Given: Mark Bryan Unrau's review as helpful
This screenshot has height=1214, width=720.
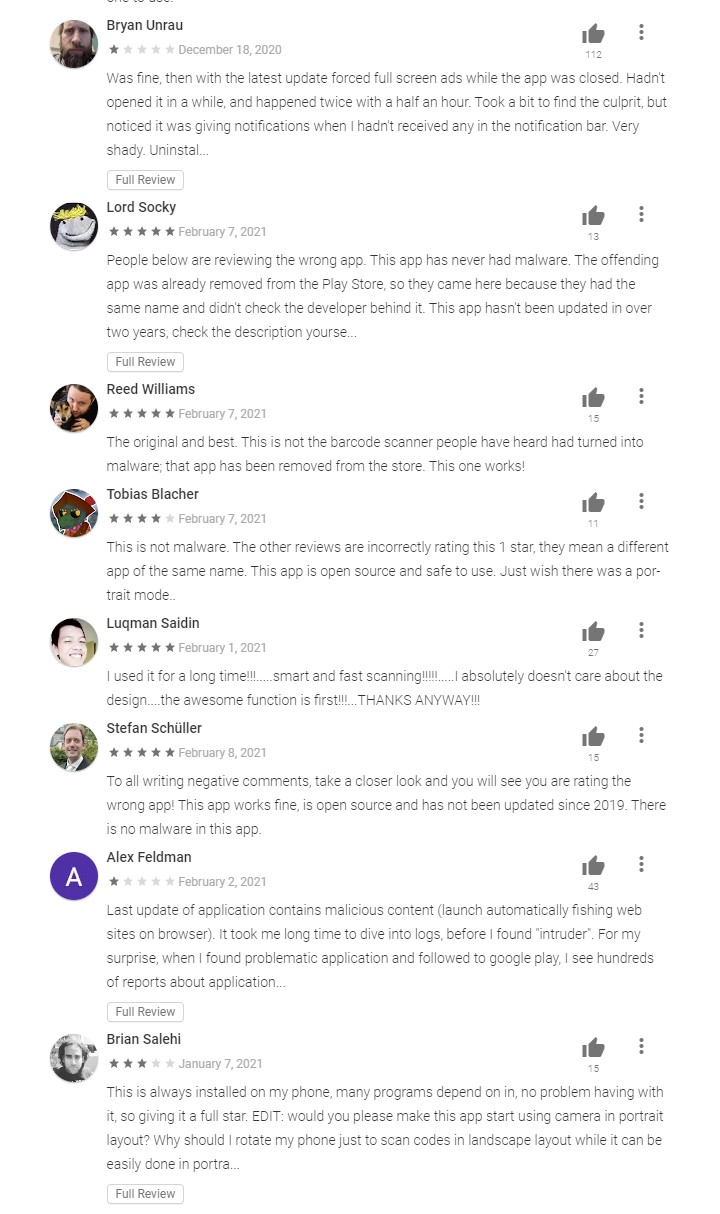Looking at the screenshot, I should click(x=594, y=34).
